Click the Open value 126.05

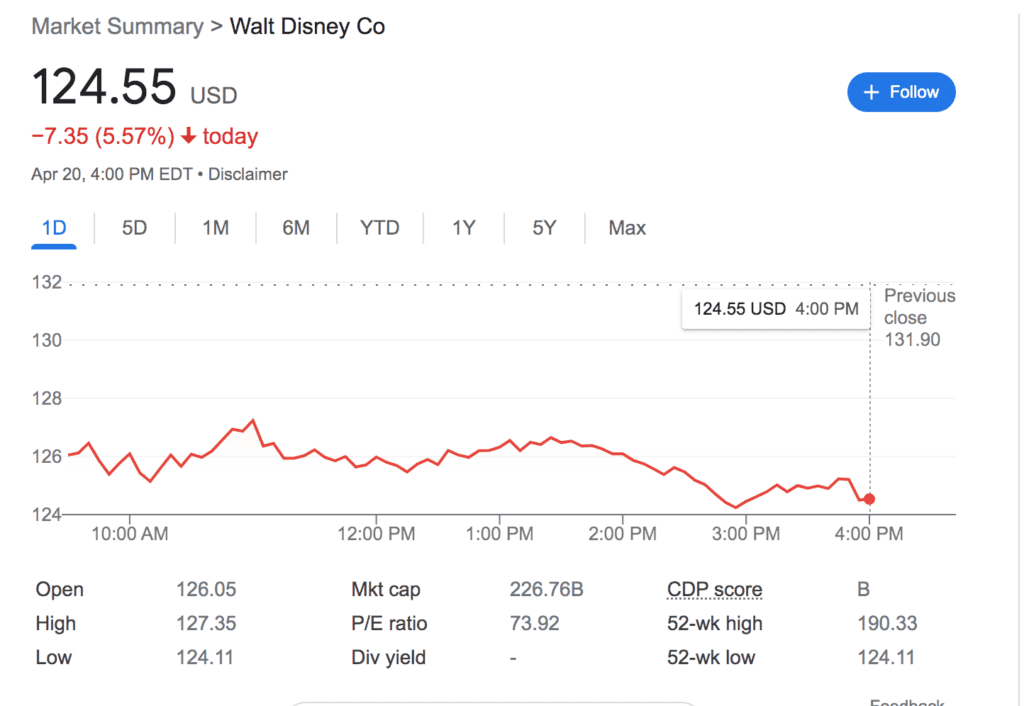coord(206,589)
